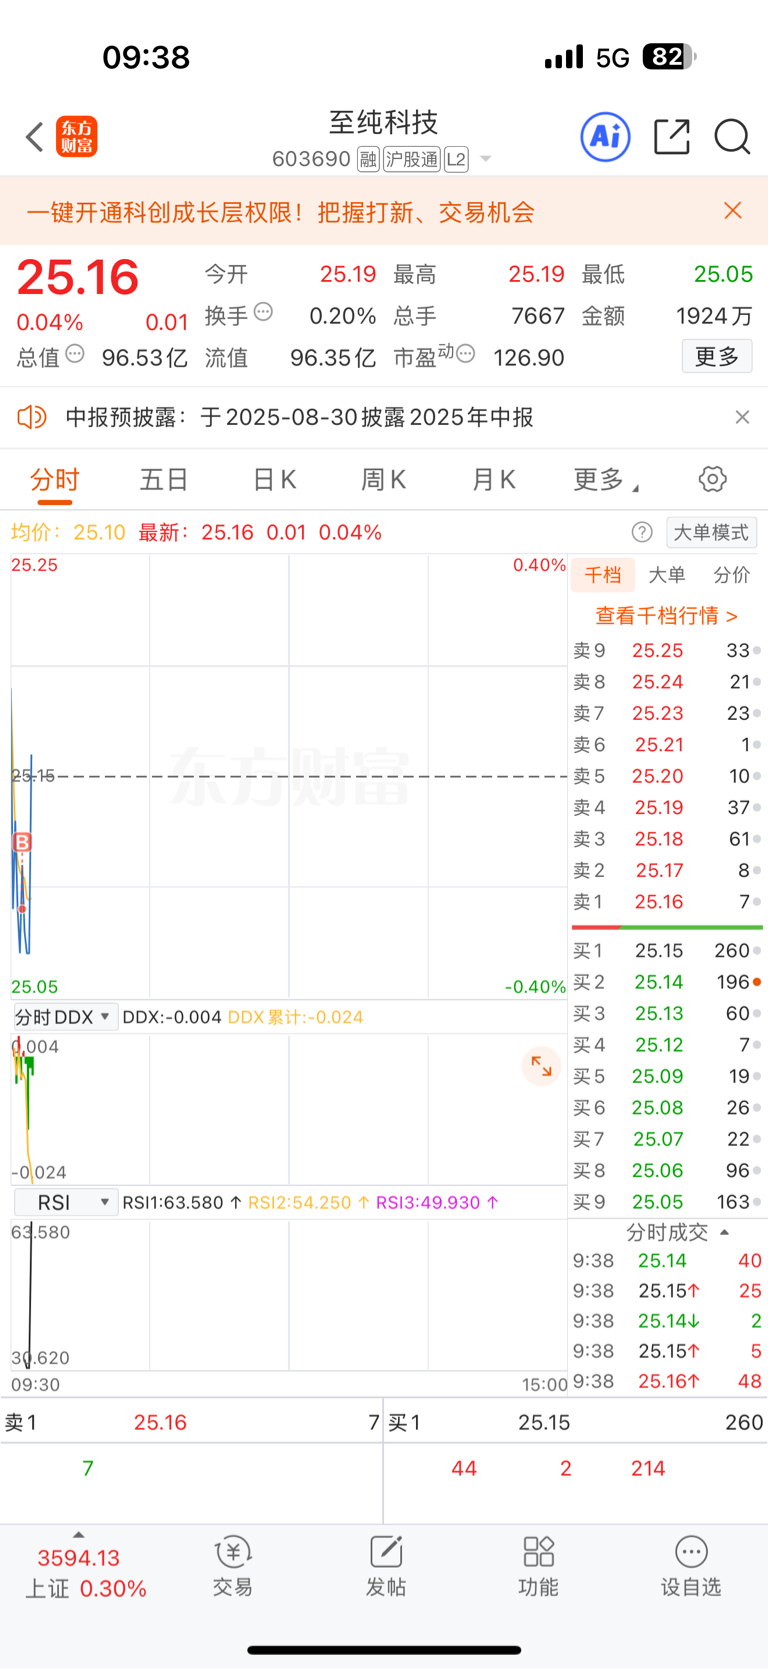This screenshot has width=768, height=1669.
Task: Select the 分时 tab
Action: tap(54, 480)
